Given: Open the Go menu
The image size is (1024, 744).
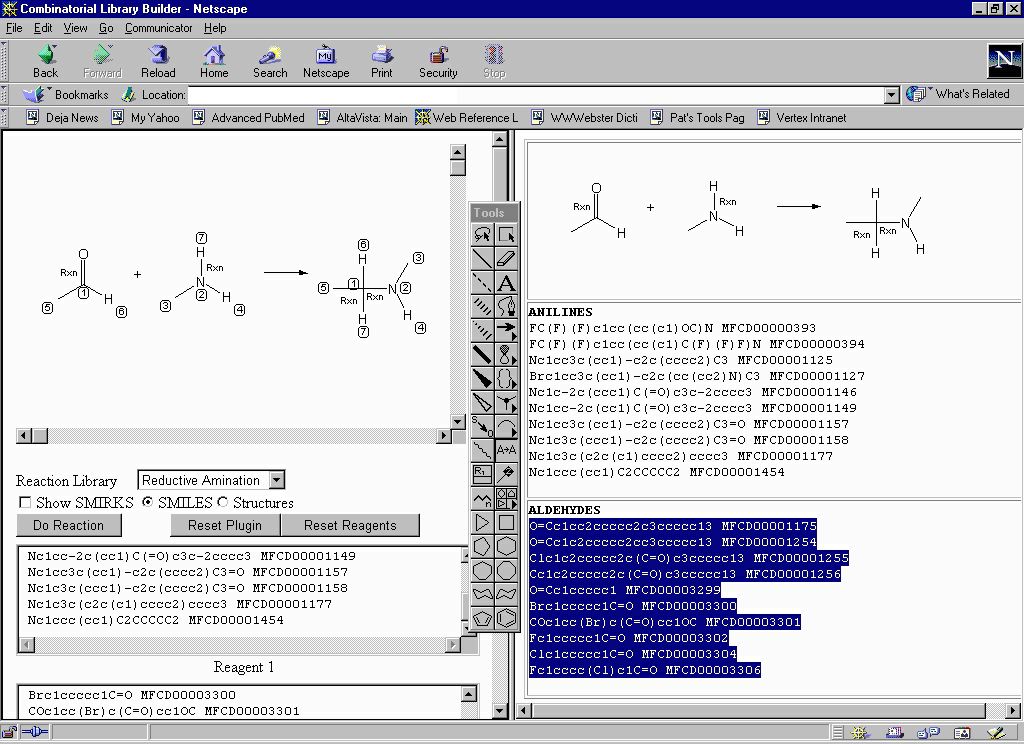Looking at the screenshot, I should click(106, 28).
